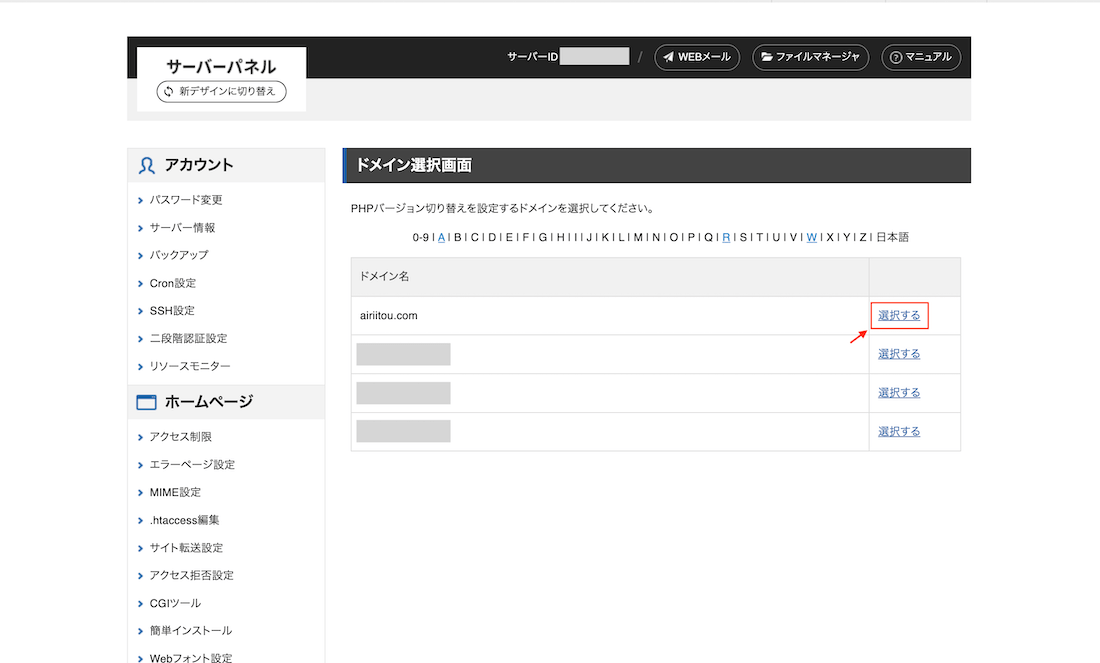Click the 日本語 index entry

point(892,237)
